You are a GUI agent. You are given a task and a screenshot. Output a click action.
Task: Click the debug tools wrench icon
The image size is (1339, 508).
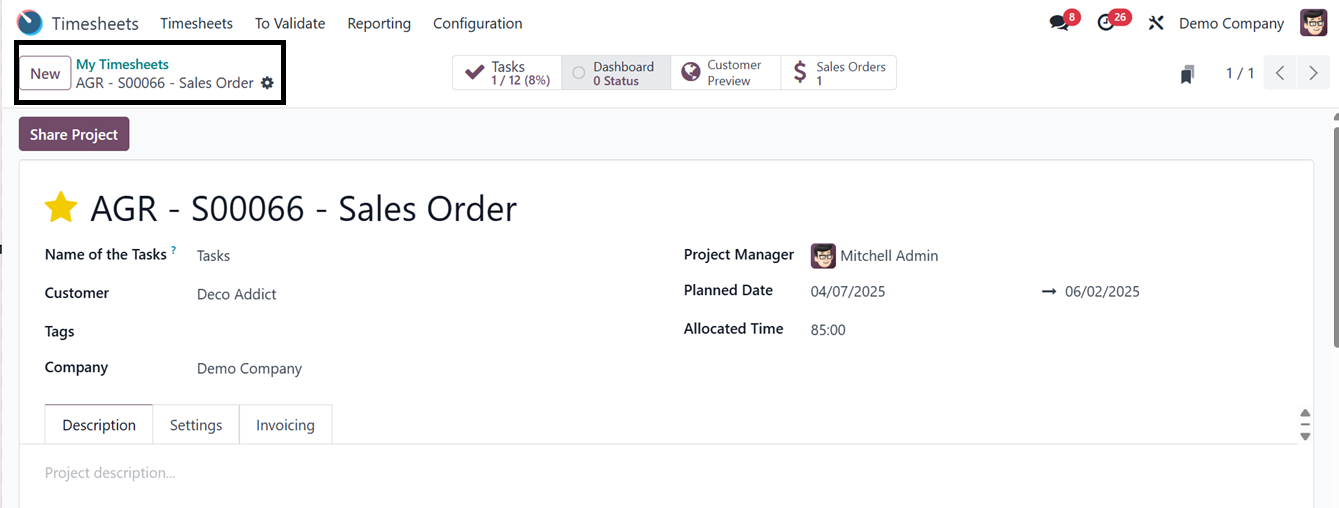(x=1156, y=23)
